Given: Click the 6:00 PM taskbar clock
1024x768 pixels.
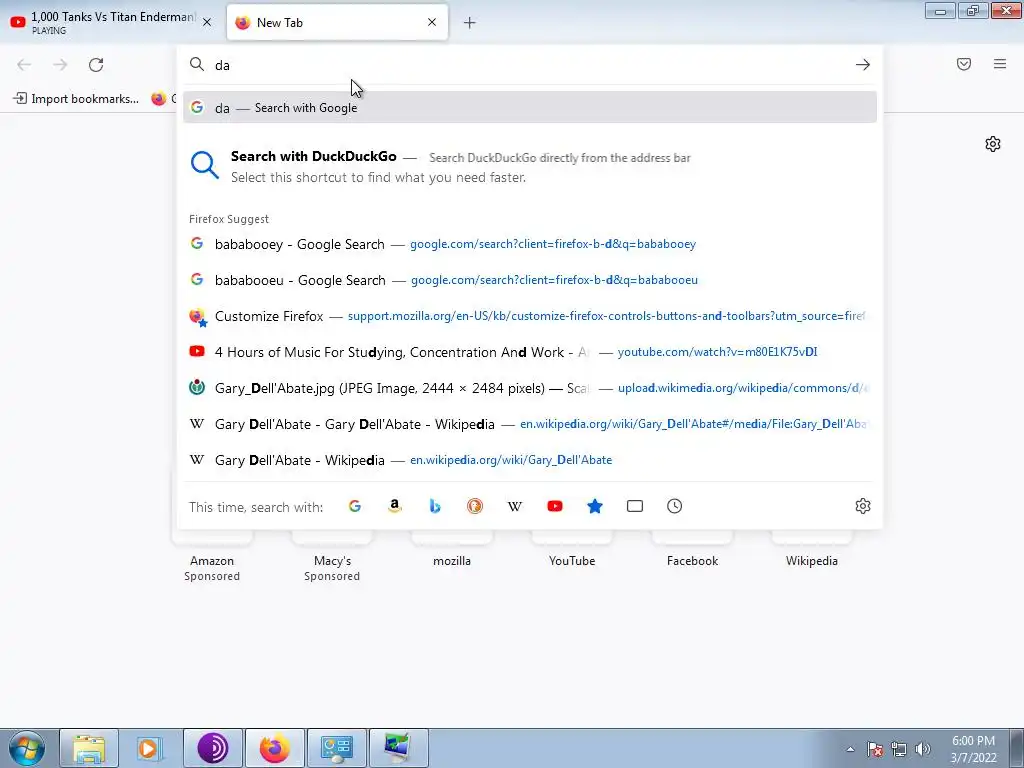Looking at the screenshot, I should [973, 749].
